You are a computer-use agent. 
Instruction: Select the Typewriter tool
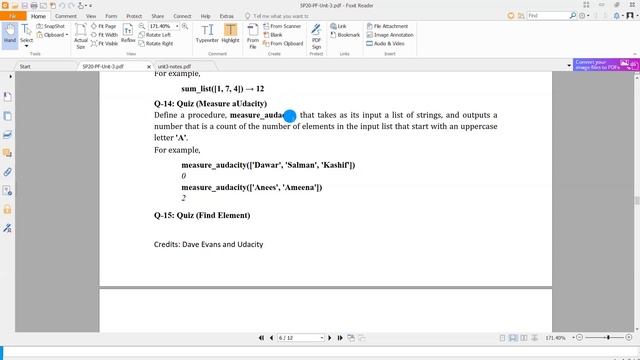[207, 34]
